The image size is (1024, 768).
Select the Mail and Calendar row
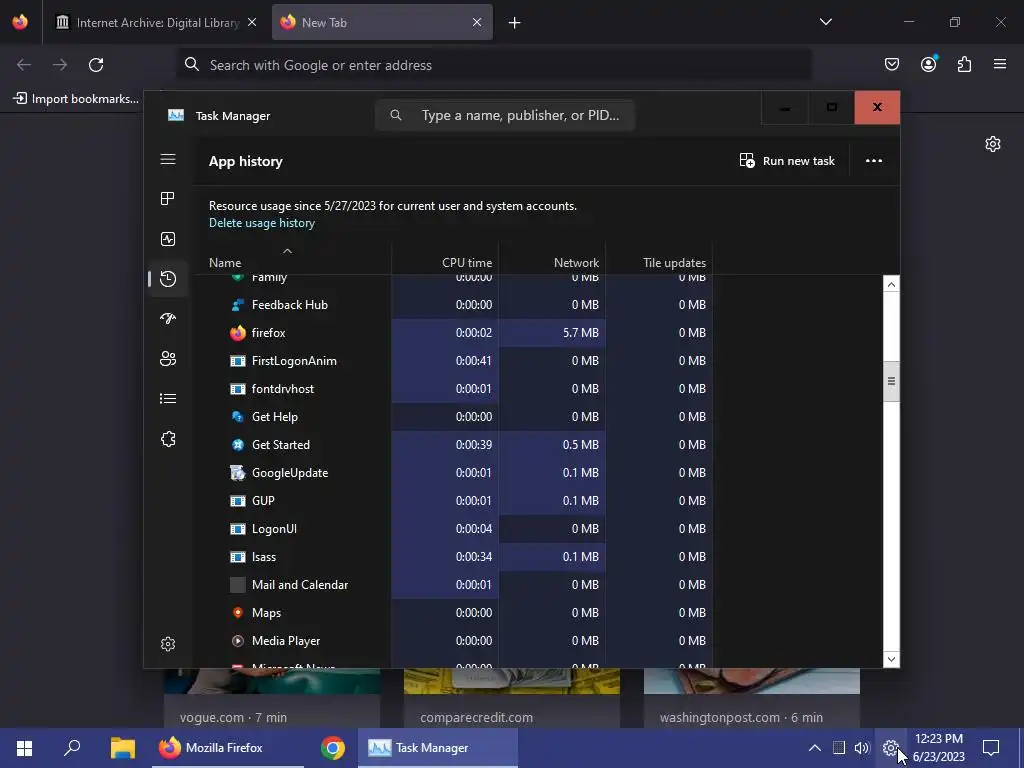461,585
